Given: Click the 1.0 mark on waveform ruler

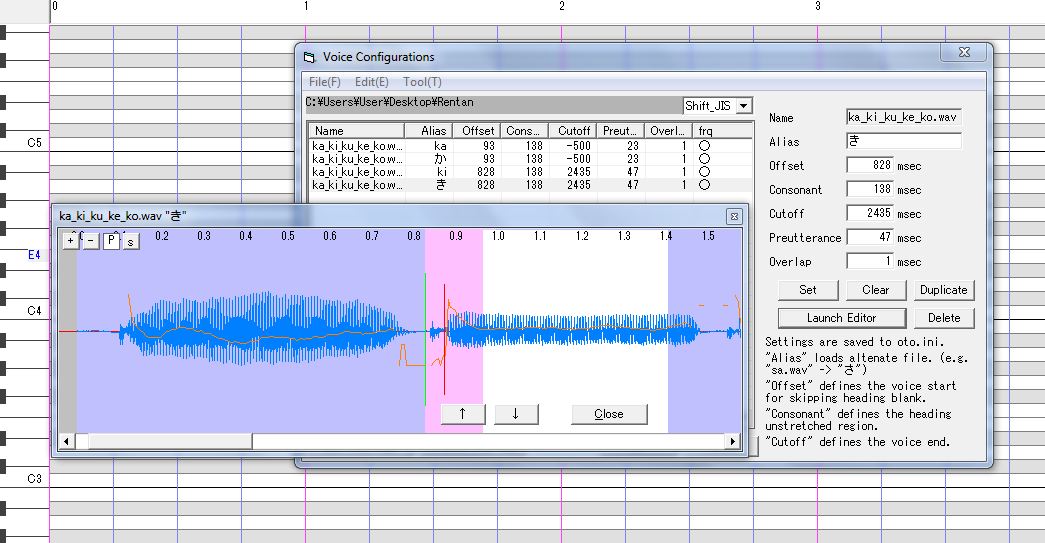Looking at the screenshot, I should click(x=498, y=236).
